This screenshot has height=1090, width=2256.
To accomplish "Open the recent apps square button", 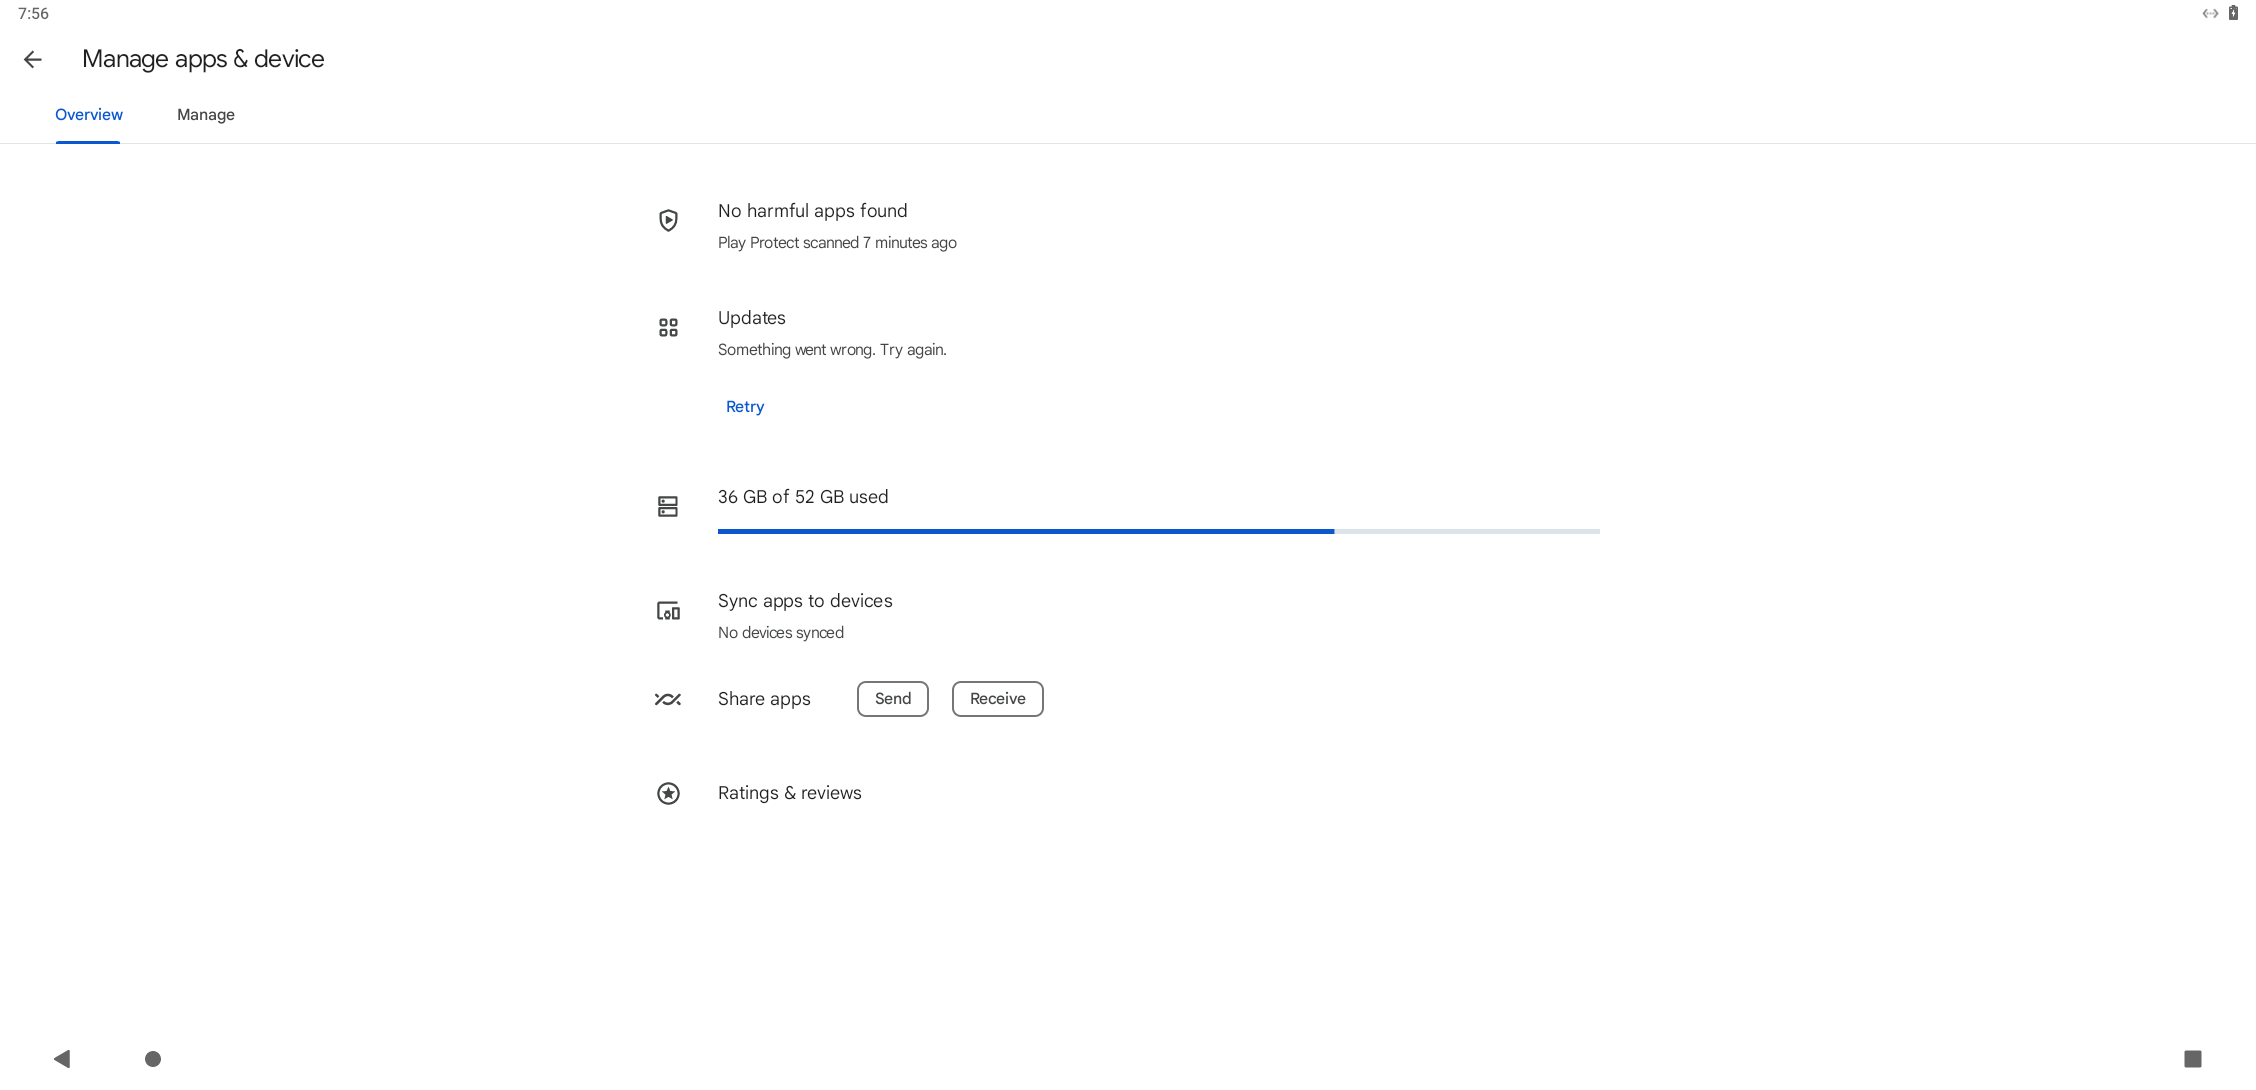I will [2192, 1058].
